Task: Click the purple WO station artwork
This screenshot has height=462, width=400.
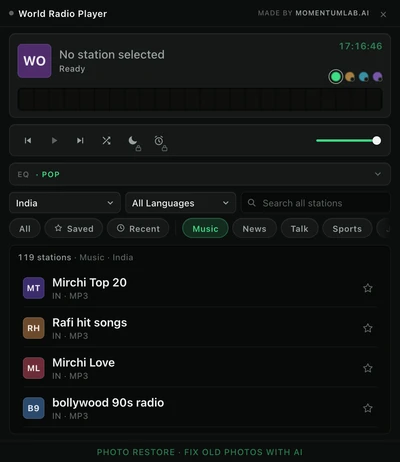Action: (x=34, y=61)
